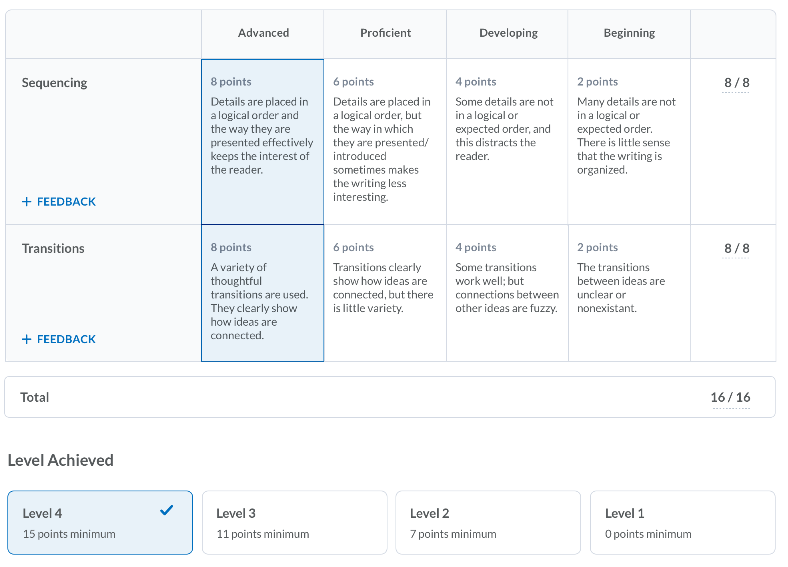Click the Advanced column header
This screenshot has height=567, width=788.
(x=263, y=33)
